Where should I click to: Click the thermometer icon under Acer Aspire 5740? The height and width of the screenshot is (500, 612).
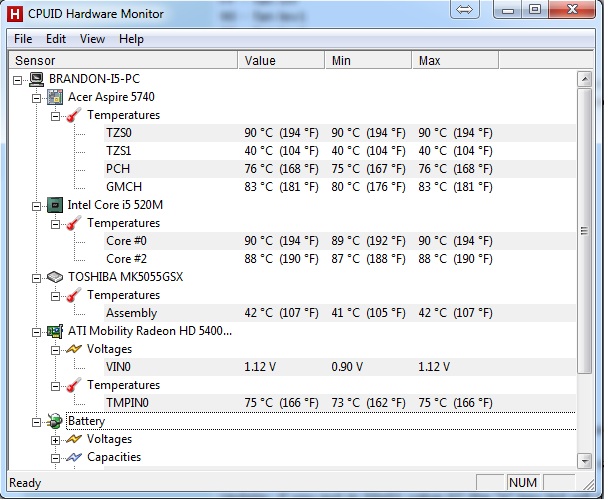[x=74, y=115]
